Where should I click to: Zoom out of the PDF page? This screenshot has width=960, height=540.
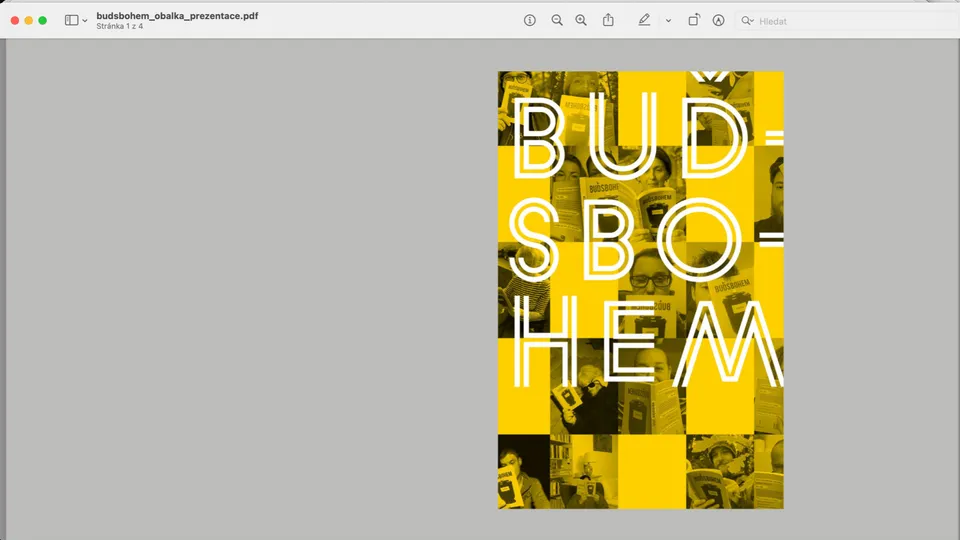557,20
